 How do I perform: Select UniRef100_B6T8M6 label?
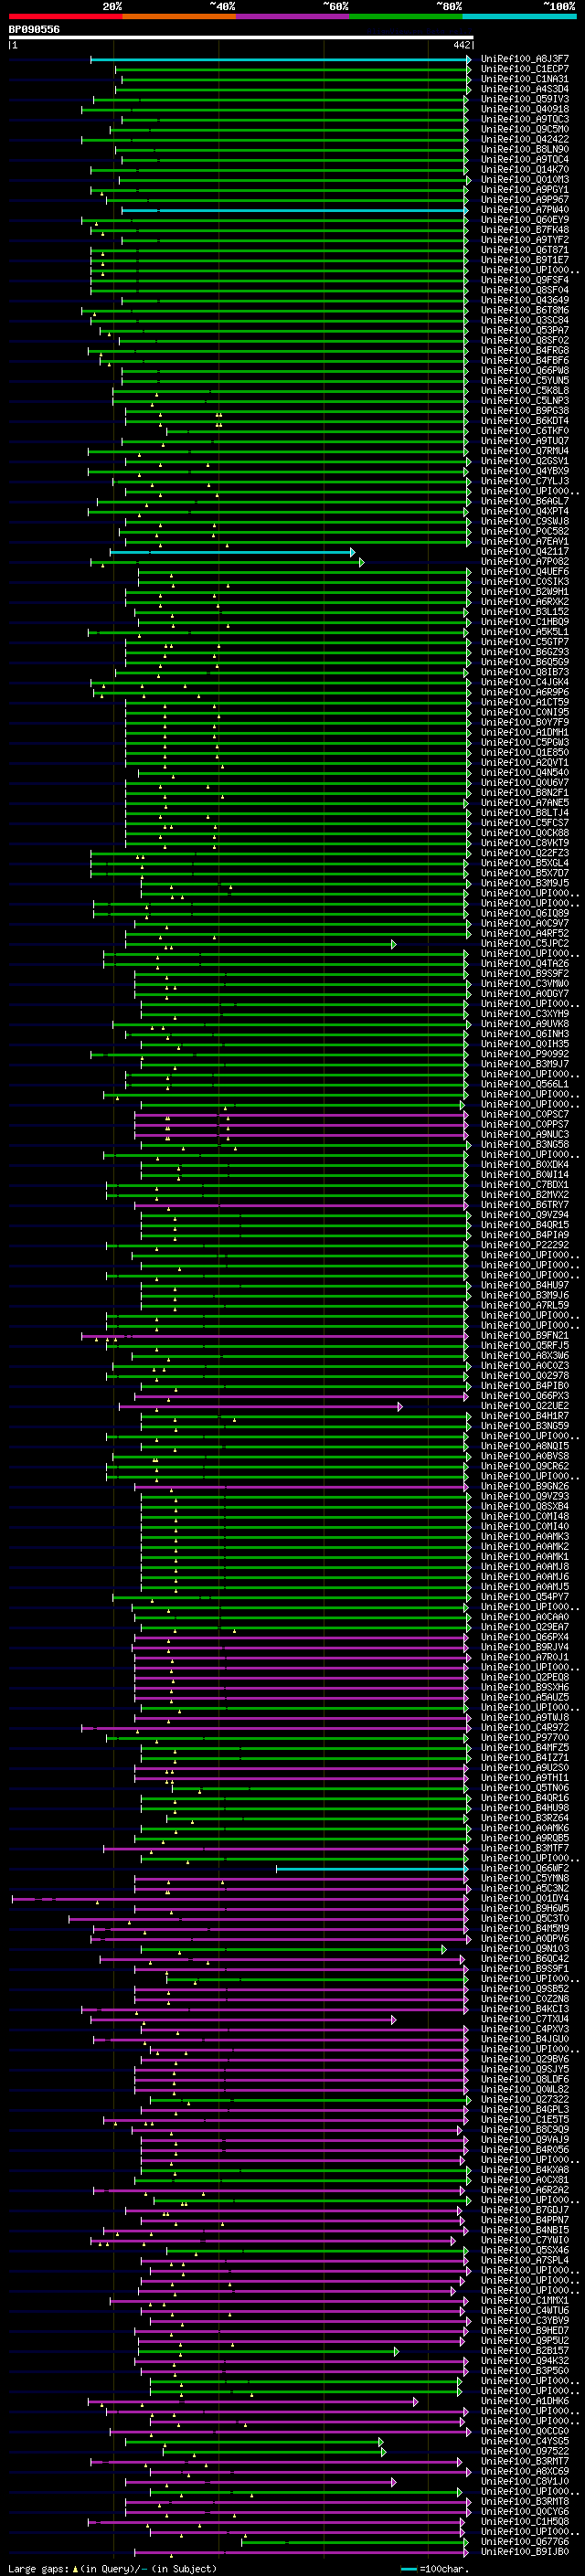point(525,310)
